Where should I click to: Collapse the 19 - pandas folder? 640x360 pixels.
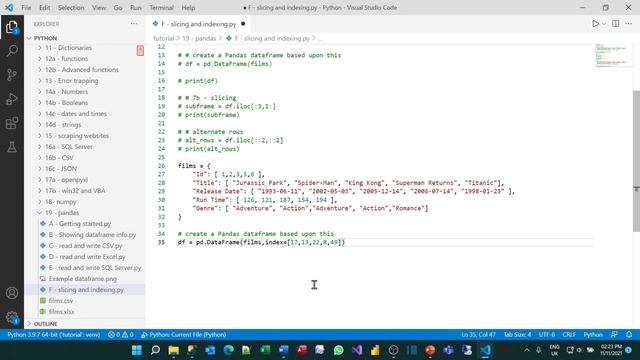pyautogui.click(x=85, y=213)
